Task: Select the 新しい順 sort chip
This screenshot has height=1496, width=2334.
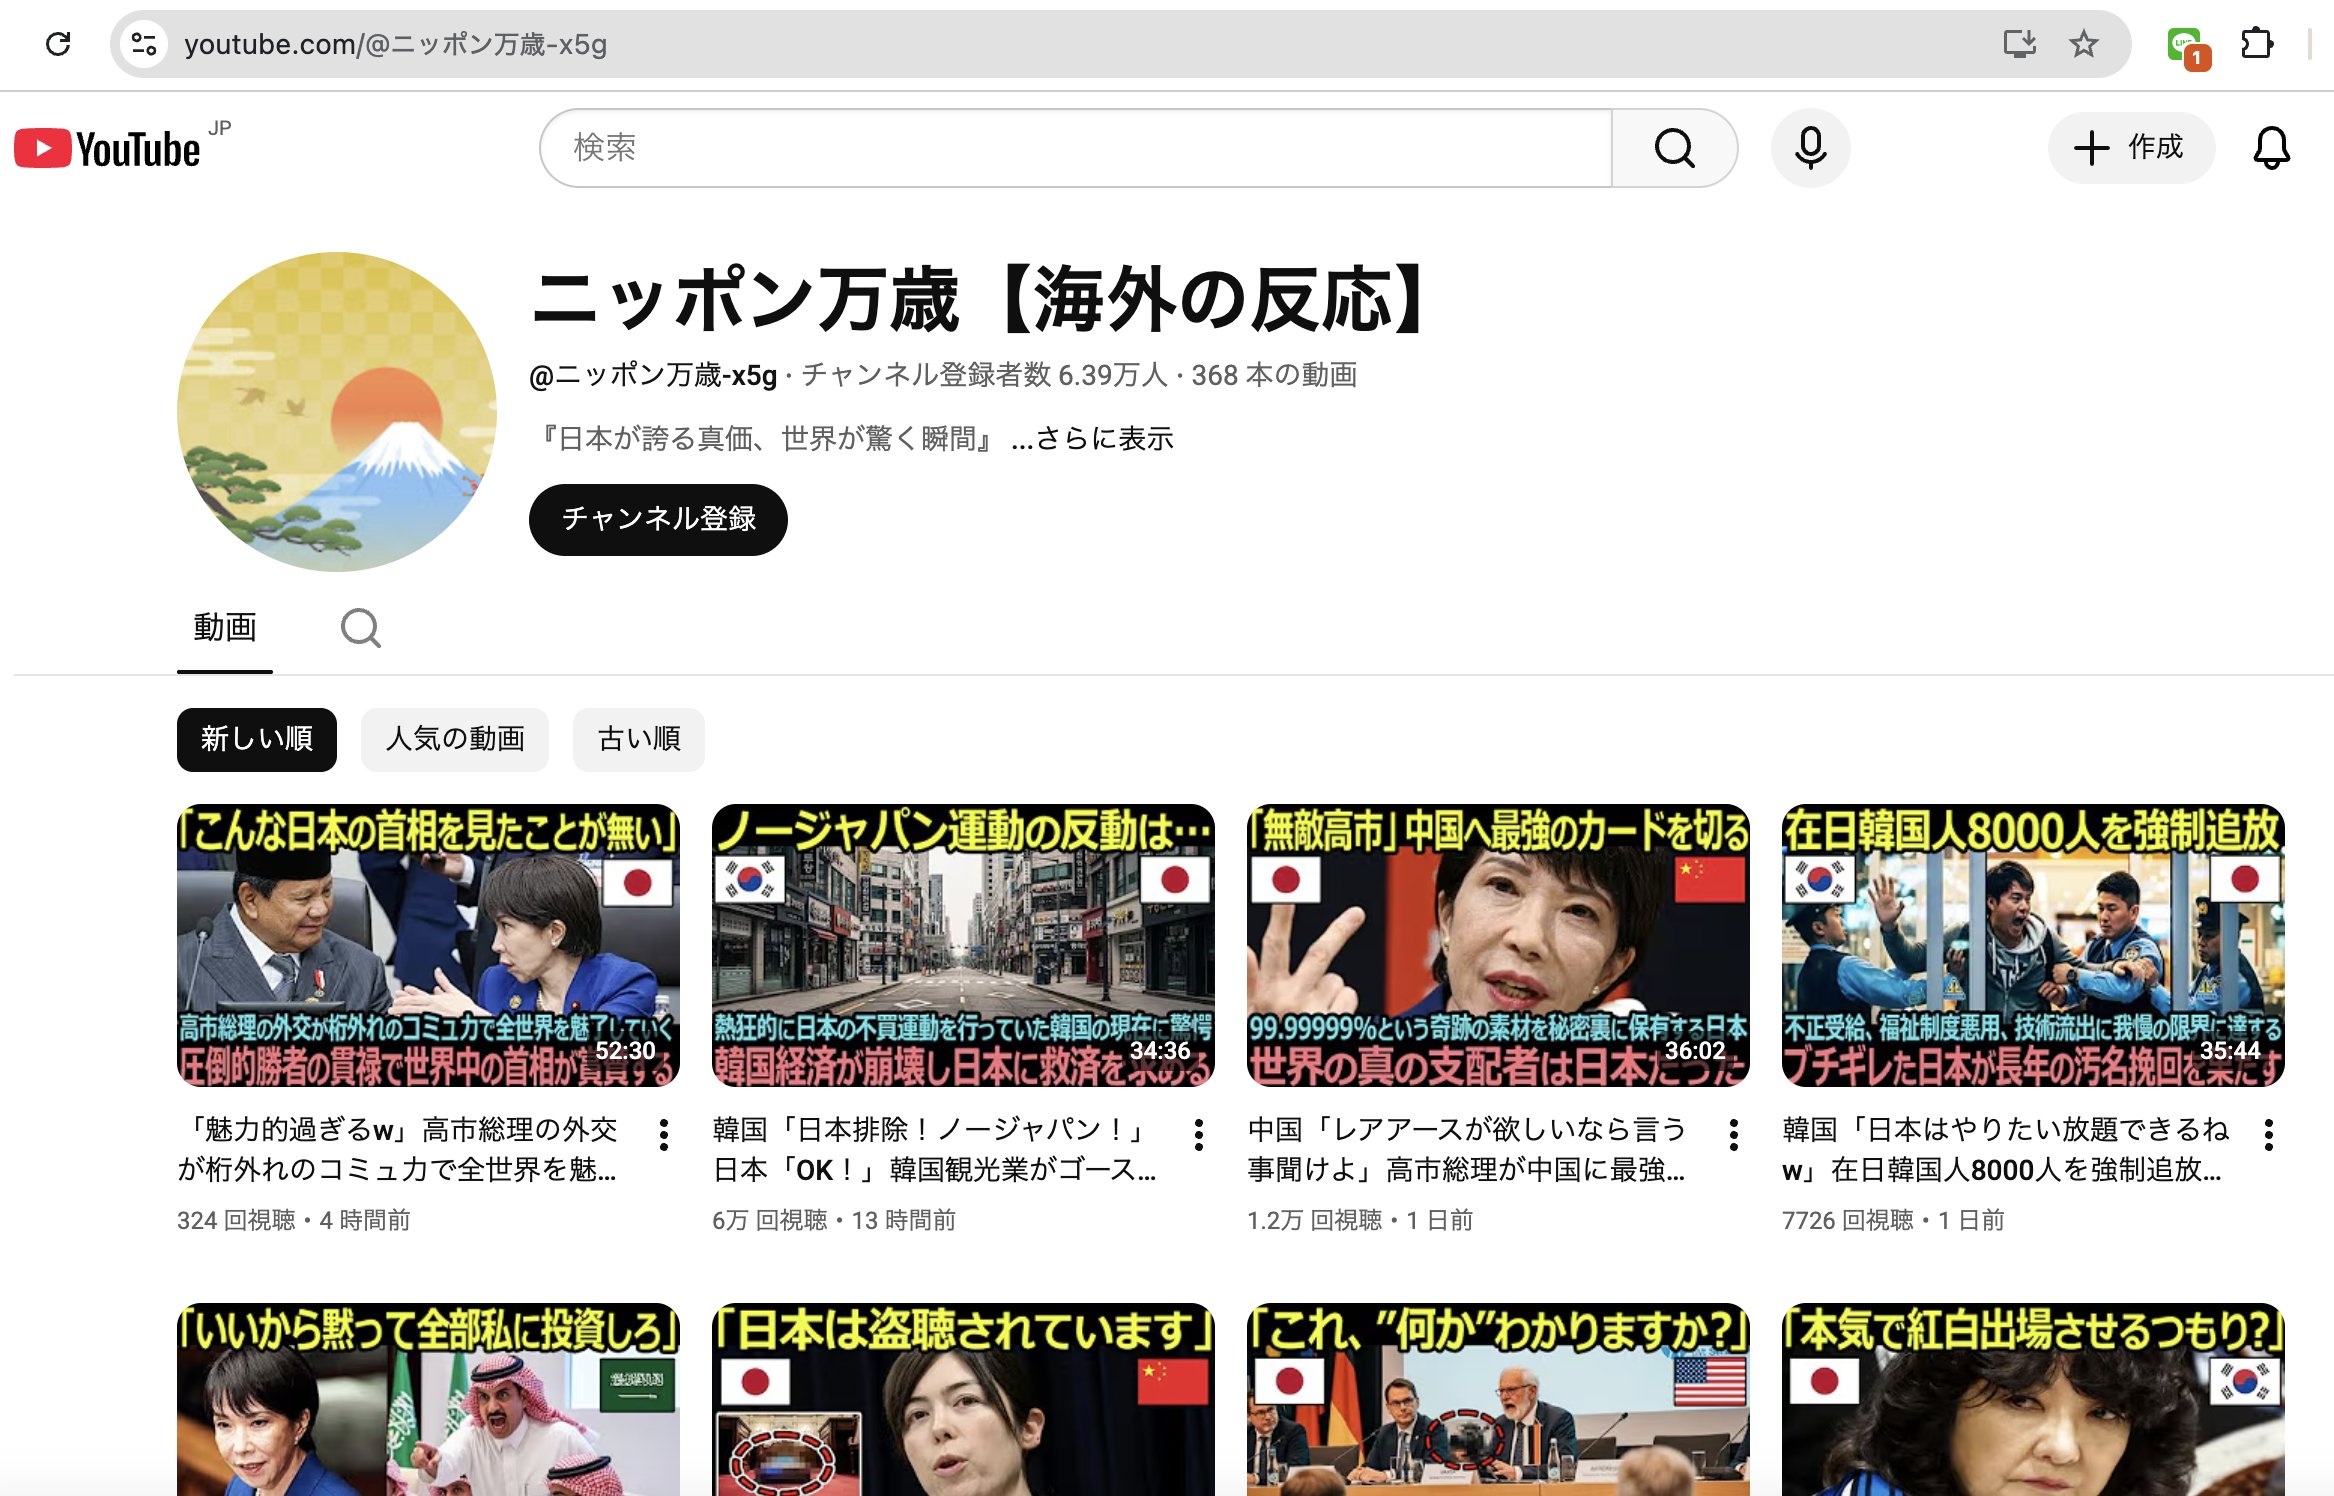Action: point(256,739)
